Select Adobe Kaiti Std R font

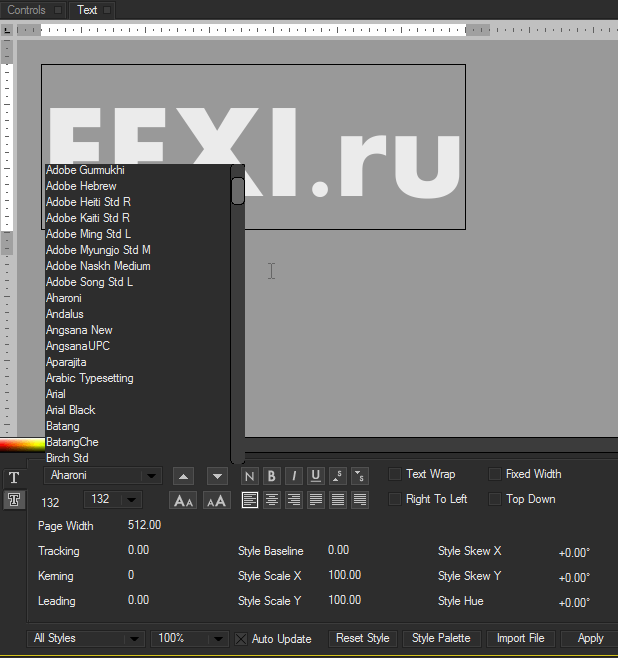tap(88, 218)
